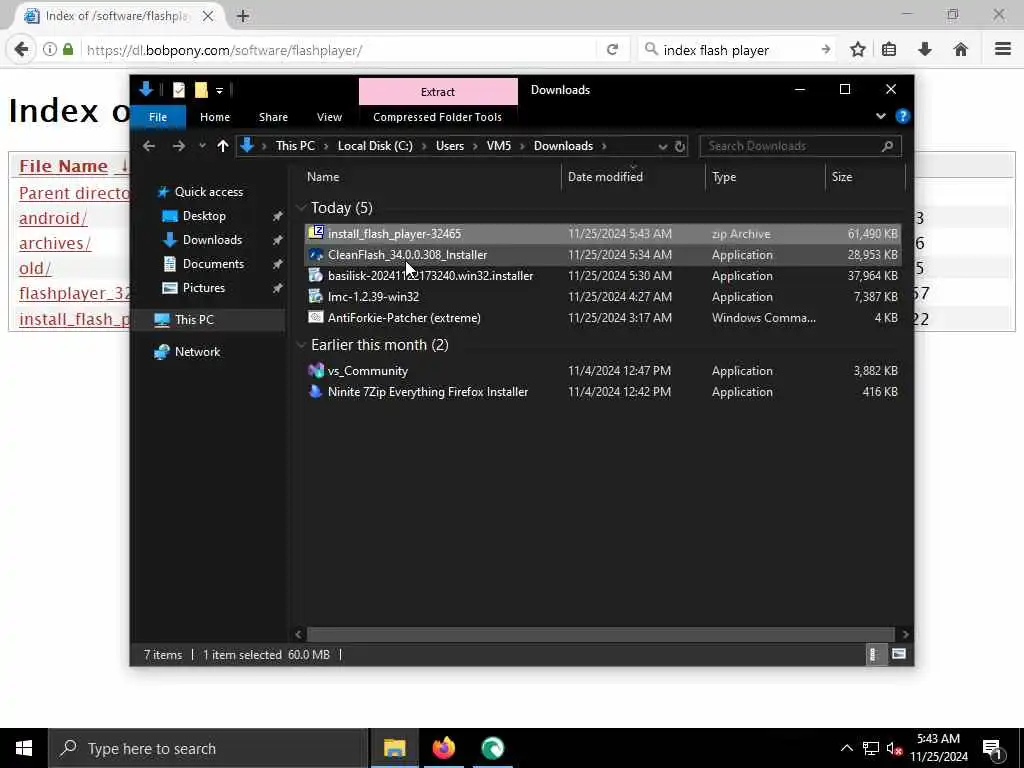The image size is (1024, 768).
Task: Open Compressed Folder Tools tab
Action: (x=438, y=117)
